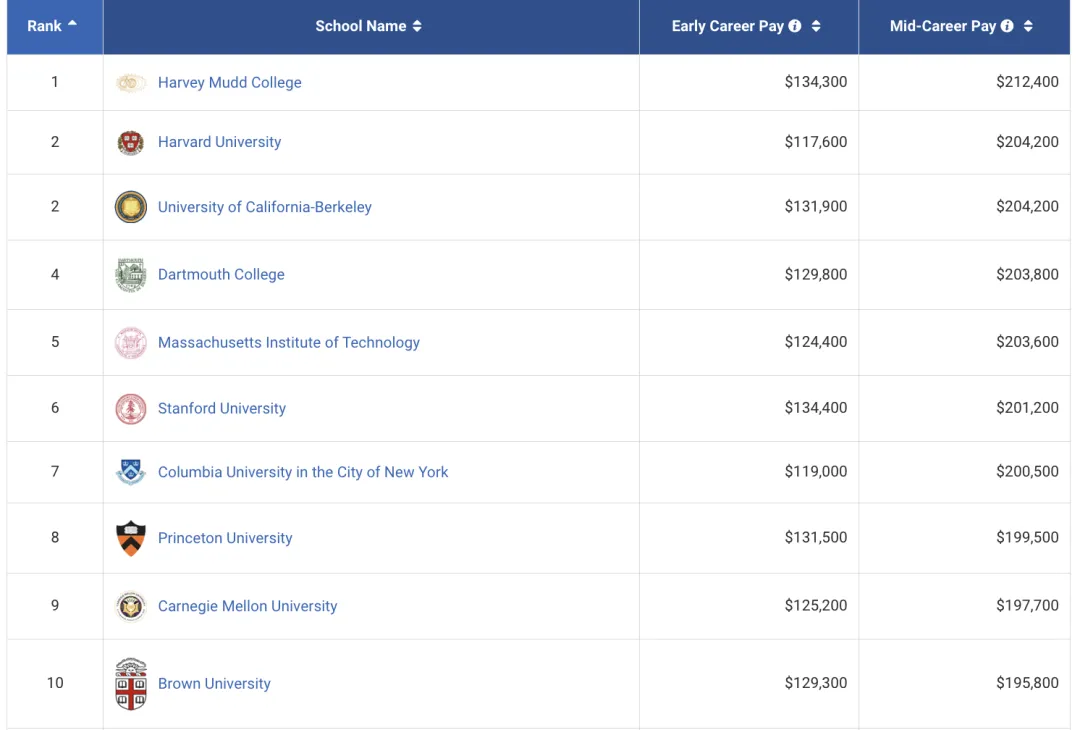The height and width of the screenshot is (730, 1080).
Task: Click rank number 4 cell
Action: click(55, 275)
